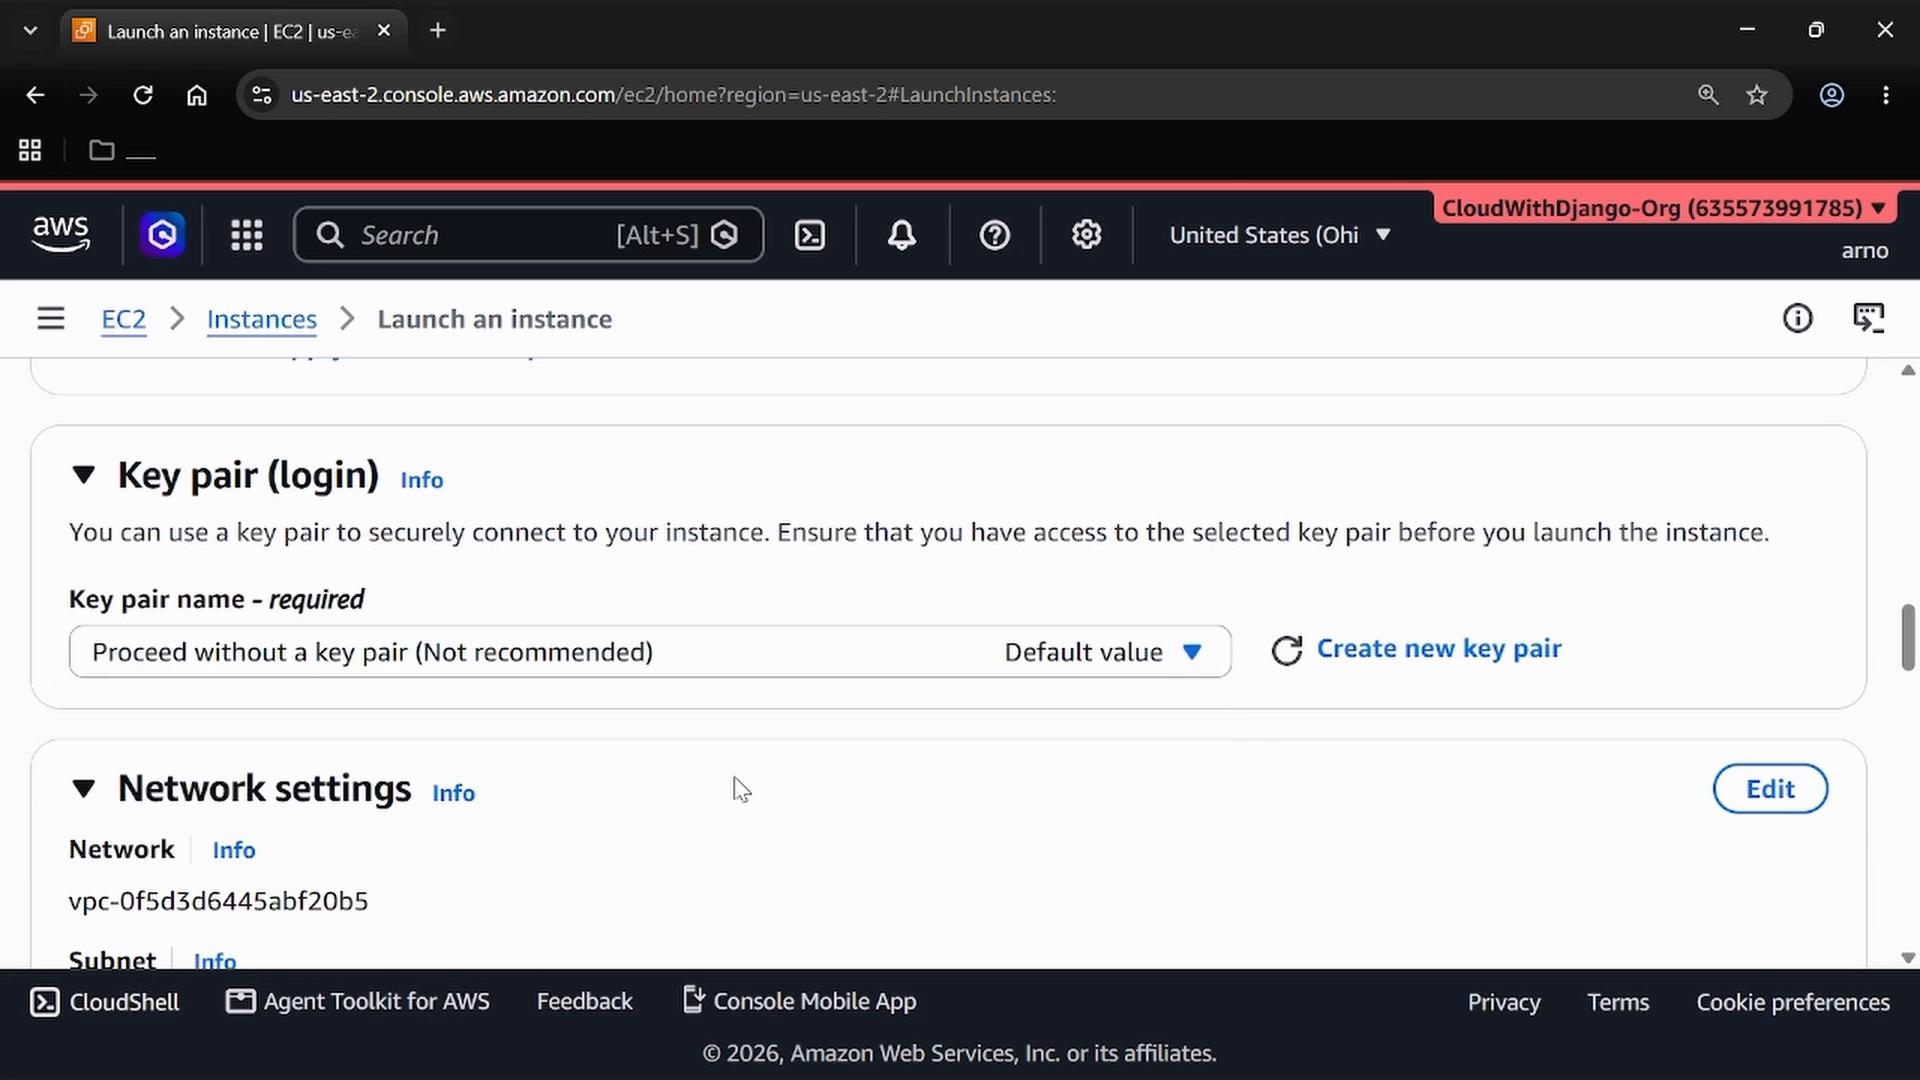The width and height of the screenshot is (1920, 1080).
Task: Toggle the side navigation hamburger menu
Action: point(51,319)
